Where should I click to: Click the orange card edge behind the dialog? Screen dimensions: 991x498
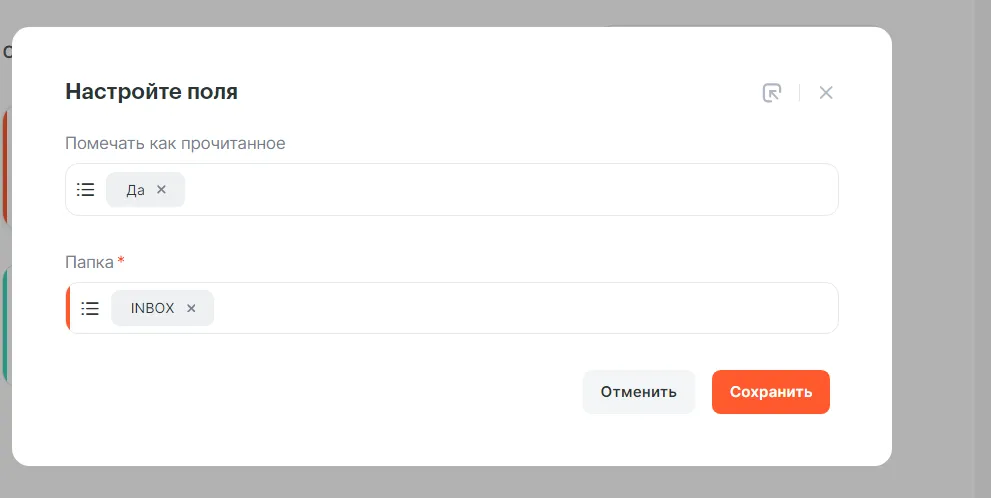pyautogui.click(x=5, y=165)
